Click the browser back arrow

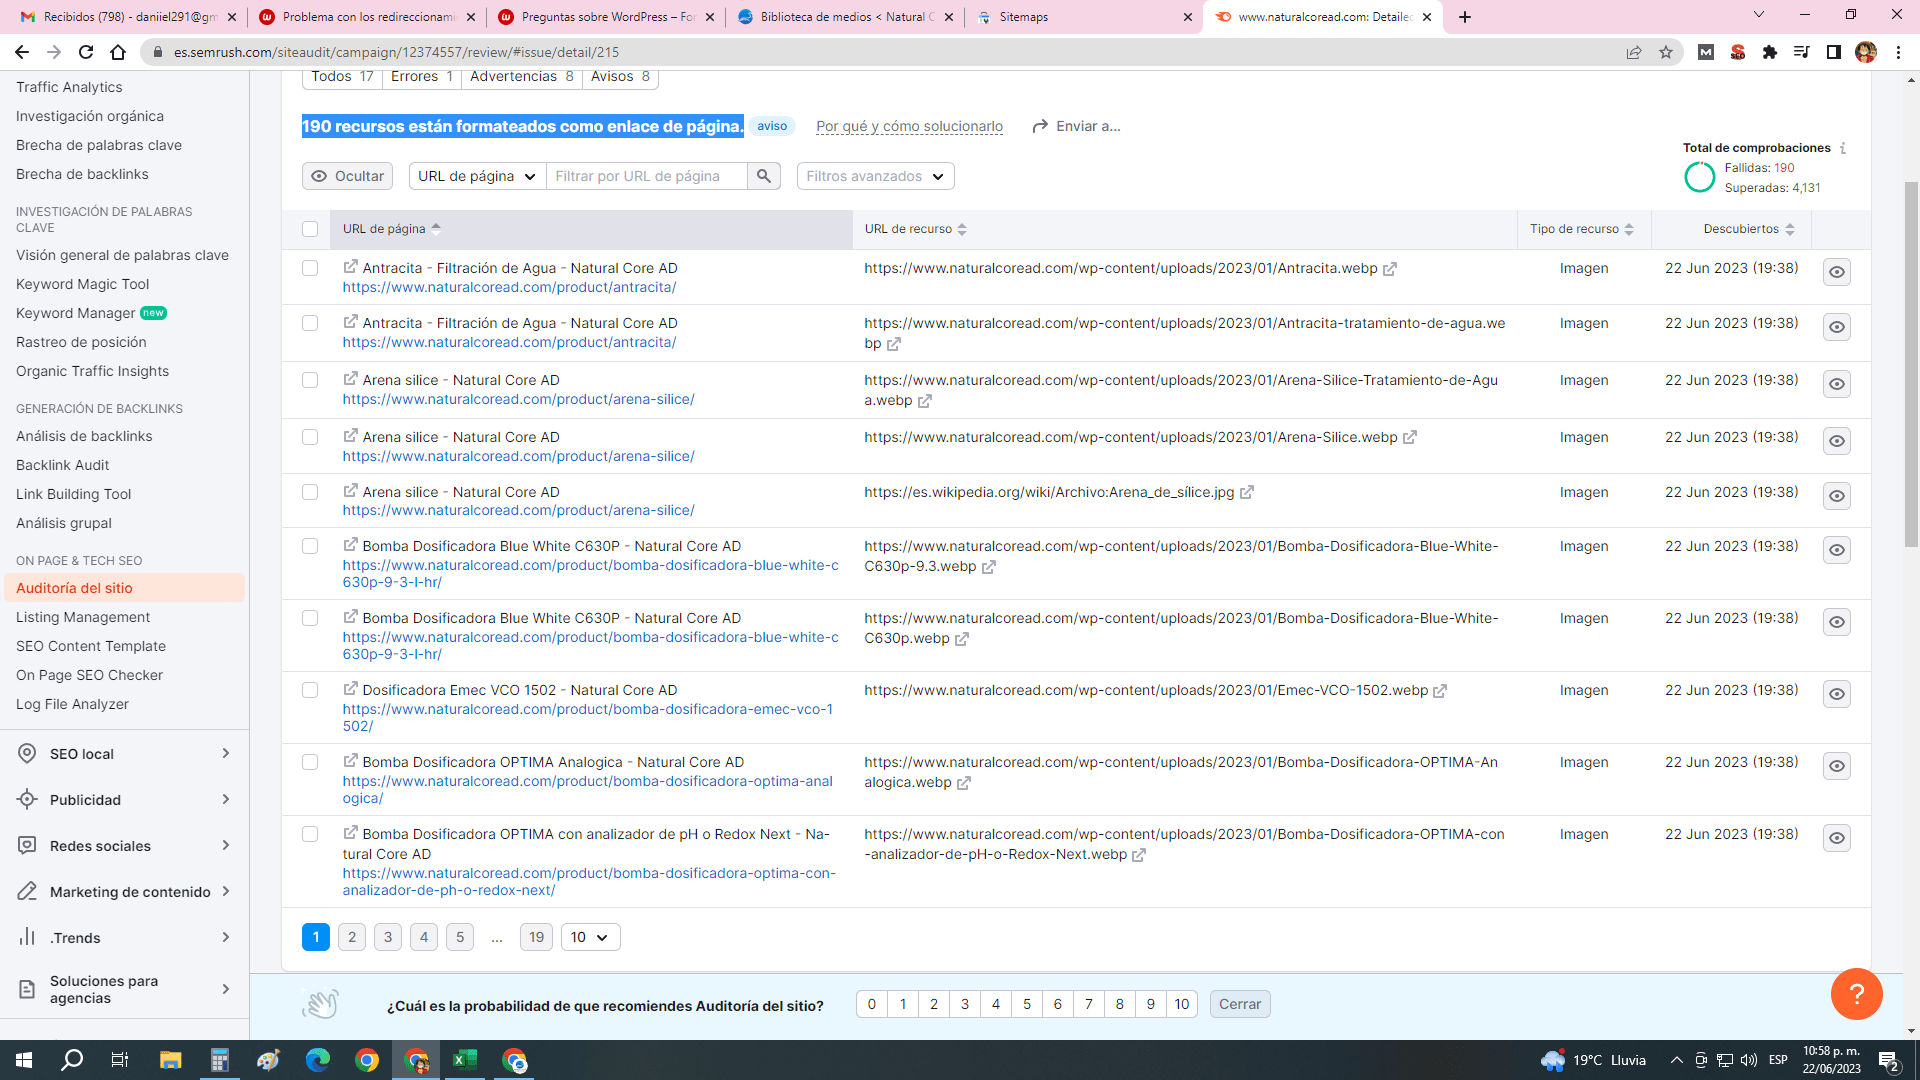[x=22, y=52]
